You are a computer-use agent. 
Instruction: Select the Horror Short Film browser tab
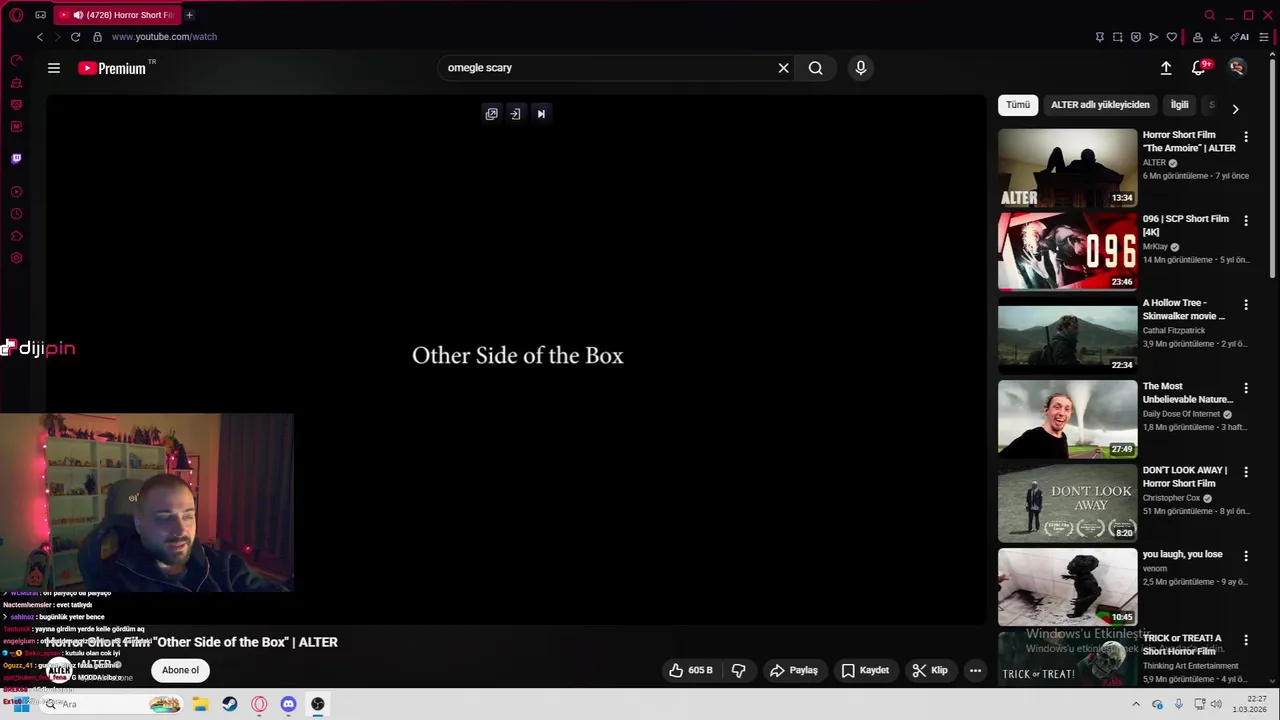tap(116, 15)
